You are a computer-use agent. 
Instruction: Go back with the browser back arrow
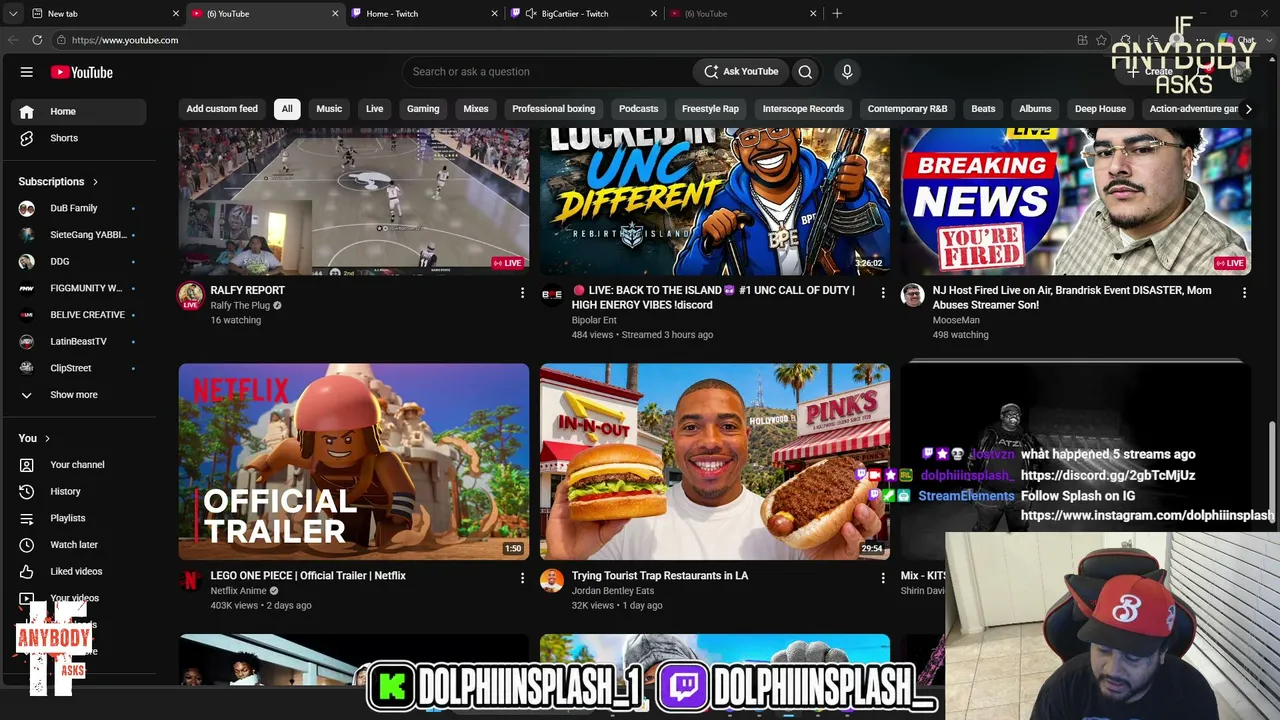point(13,40)
